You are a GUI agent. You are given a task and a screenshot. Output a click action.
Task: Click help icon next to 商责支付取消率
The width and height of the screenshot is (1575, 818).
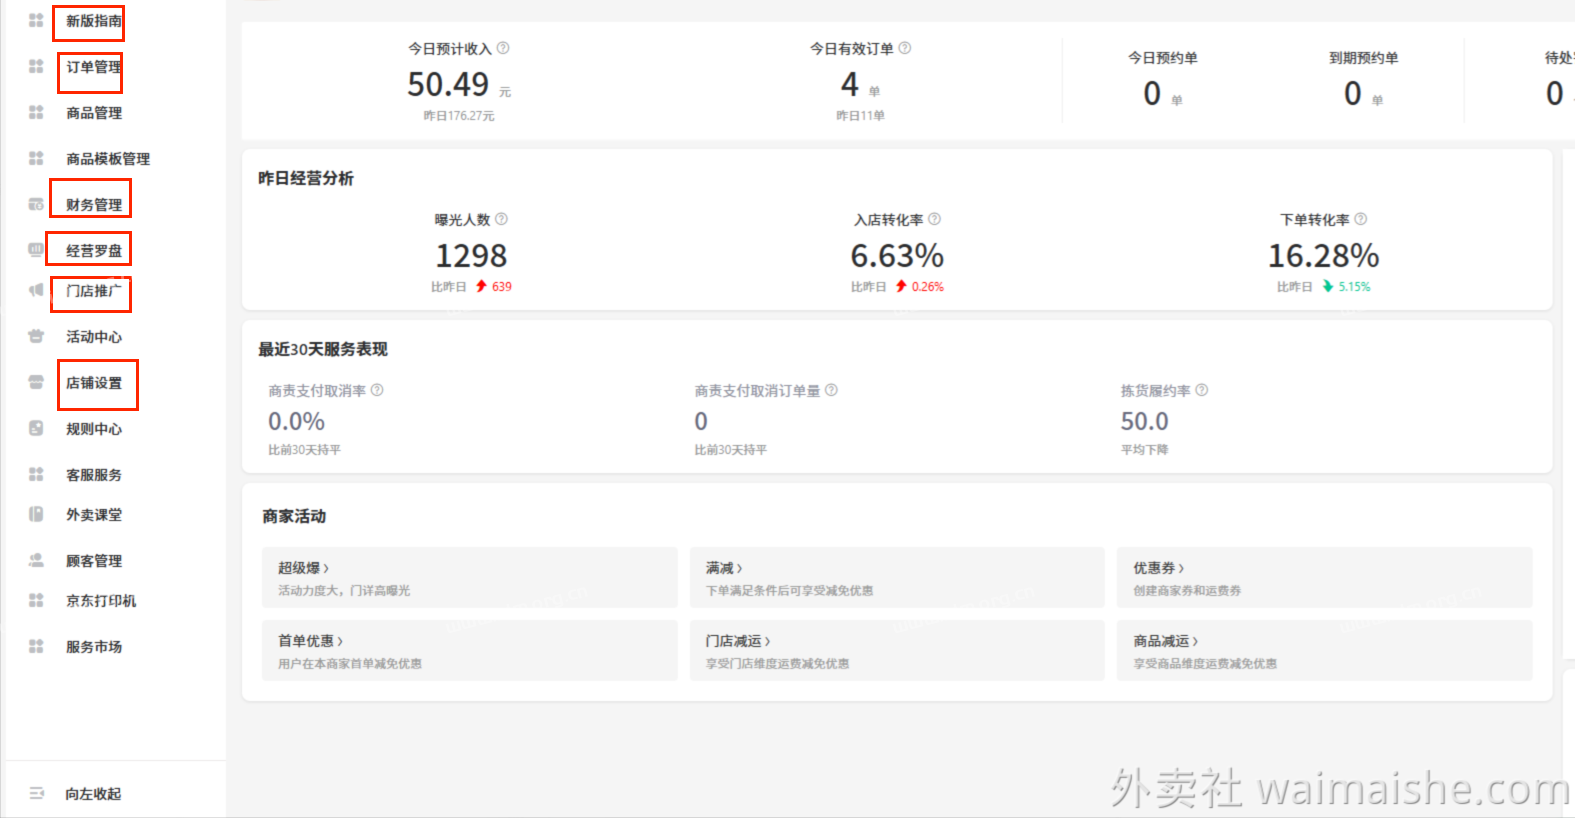pos(377,390)
